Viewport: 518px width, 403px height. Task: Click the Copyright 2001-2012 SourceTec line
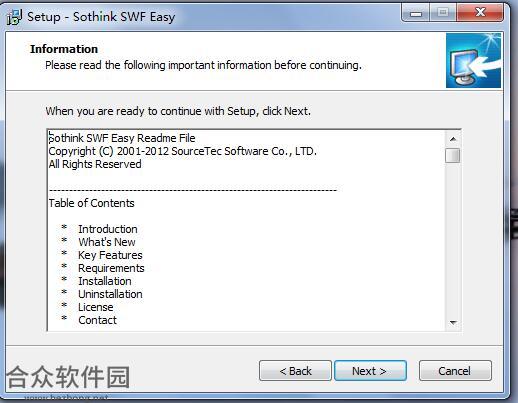point(183,151)
